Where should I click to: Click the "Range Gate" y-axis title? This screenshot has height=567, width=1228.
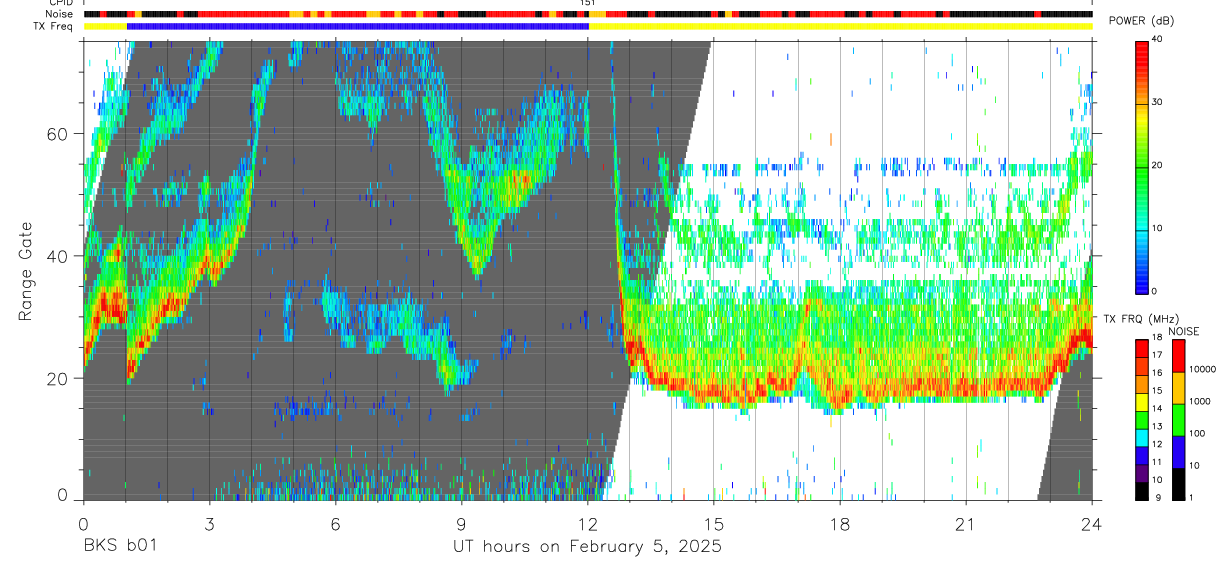click(x=26, y=271)
